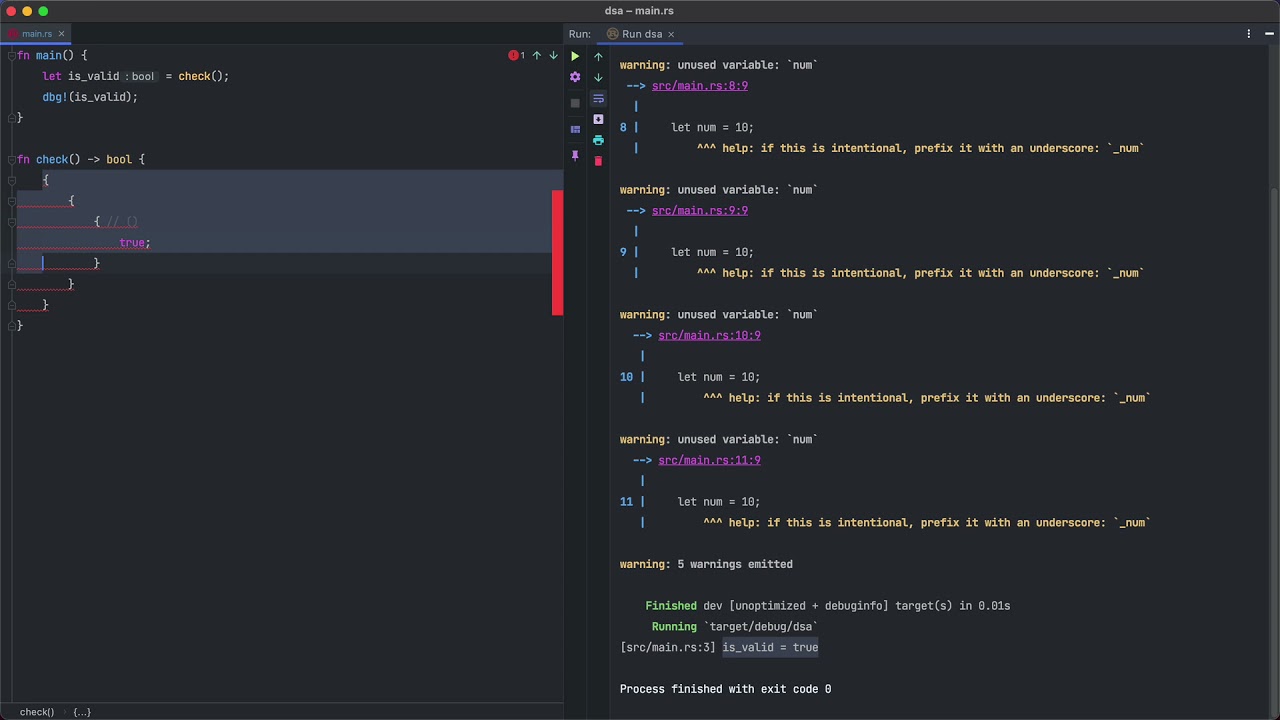Clear all console output with the red trash icon
The width and height of the screenshot is (1280, 720).
coord(598,161)
